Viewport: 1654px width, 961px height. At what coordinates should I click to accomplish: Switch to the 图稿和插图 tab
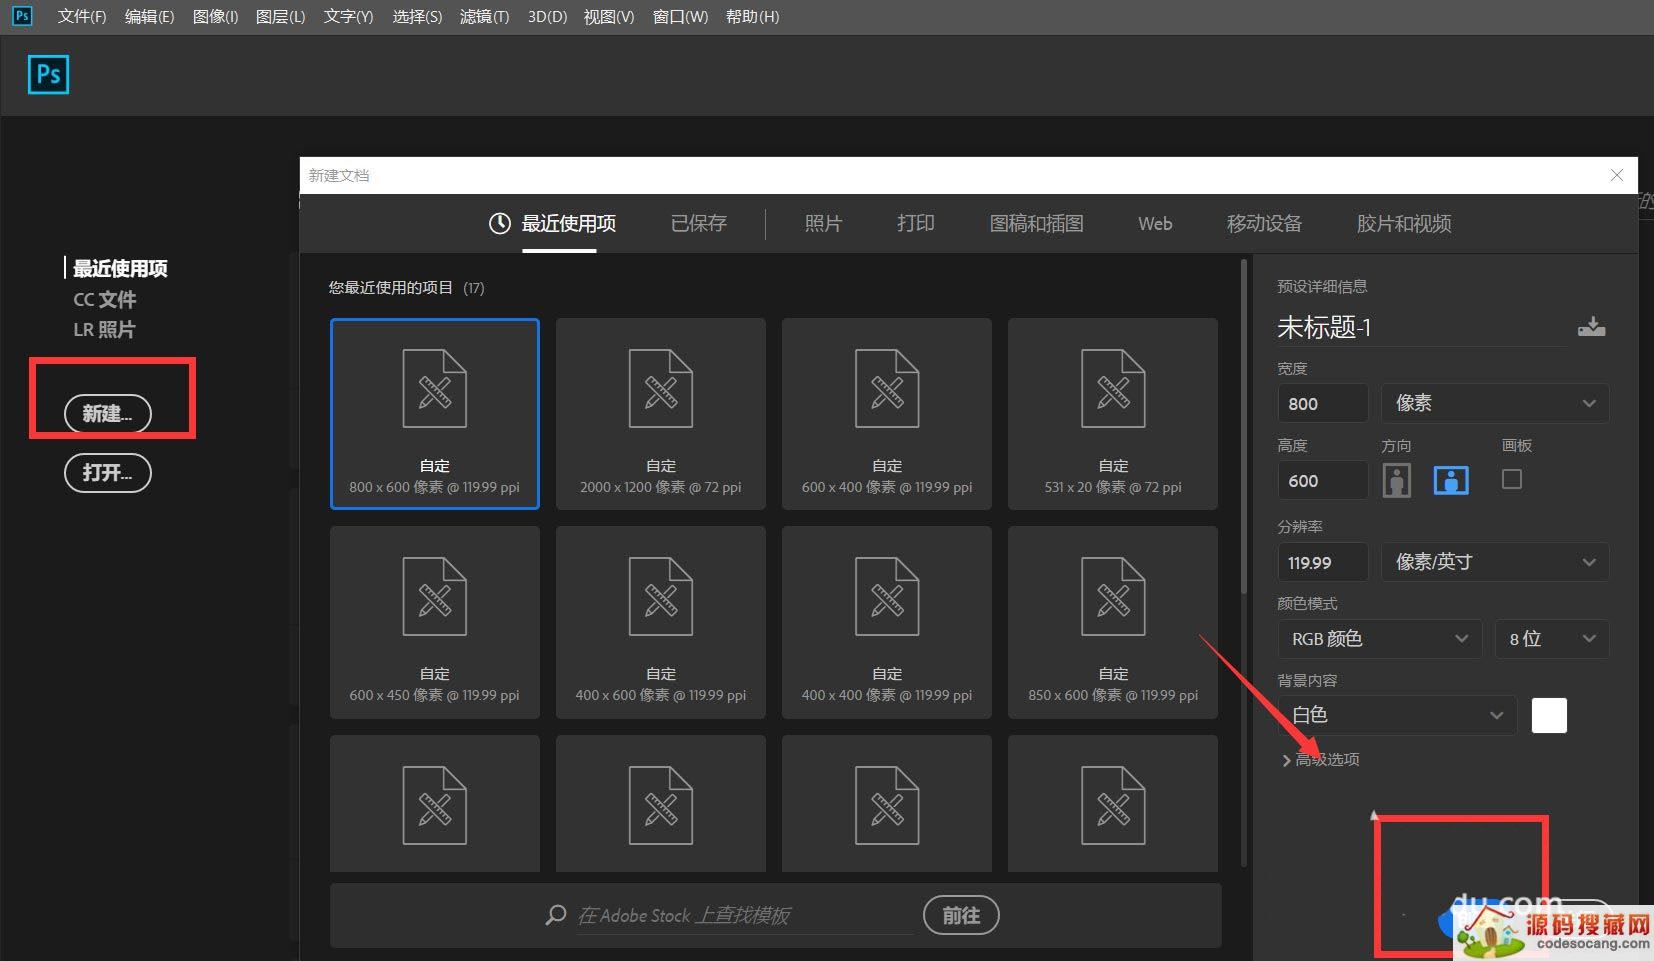[x=1037, y=224]
